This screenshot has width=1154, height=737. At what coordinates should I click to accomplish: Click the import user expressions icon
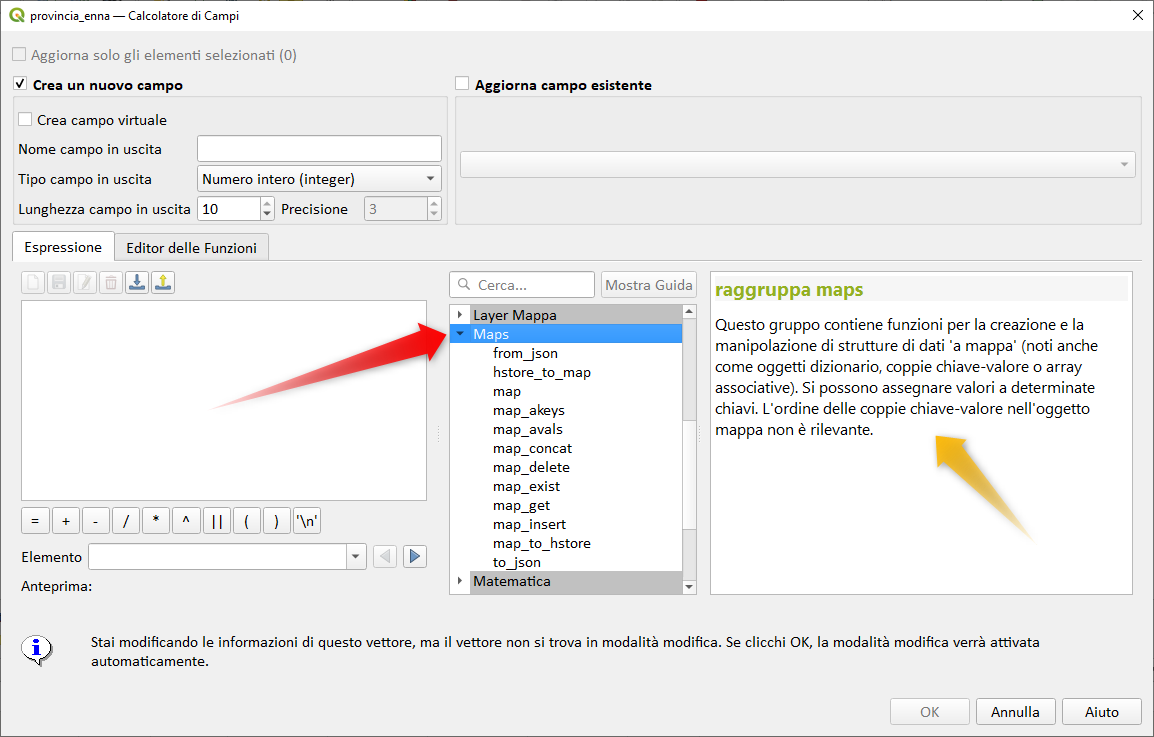(x=138, y=283)
